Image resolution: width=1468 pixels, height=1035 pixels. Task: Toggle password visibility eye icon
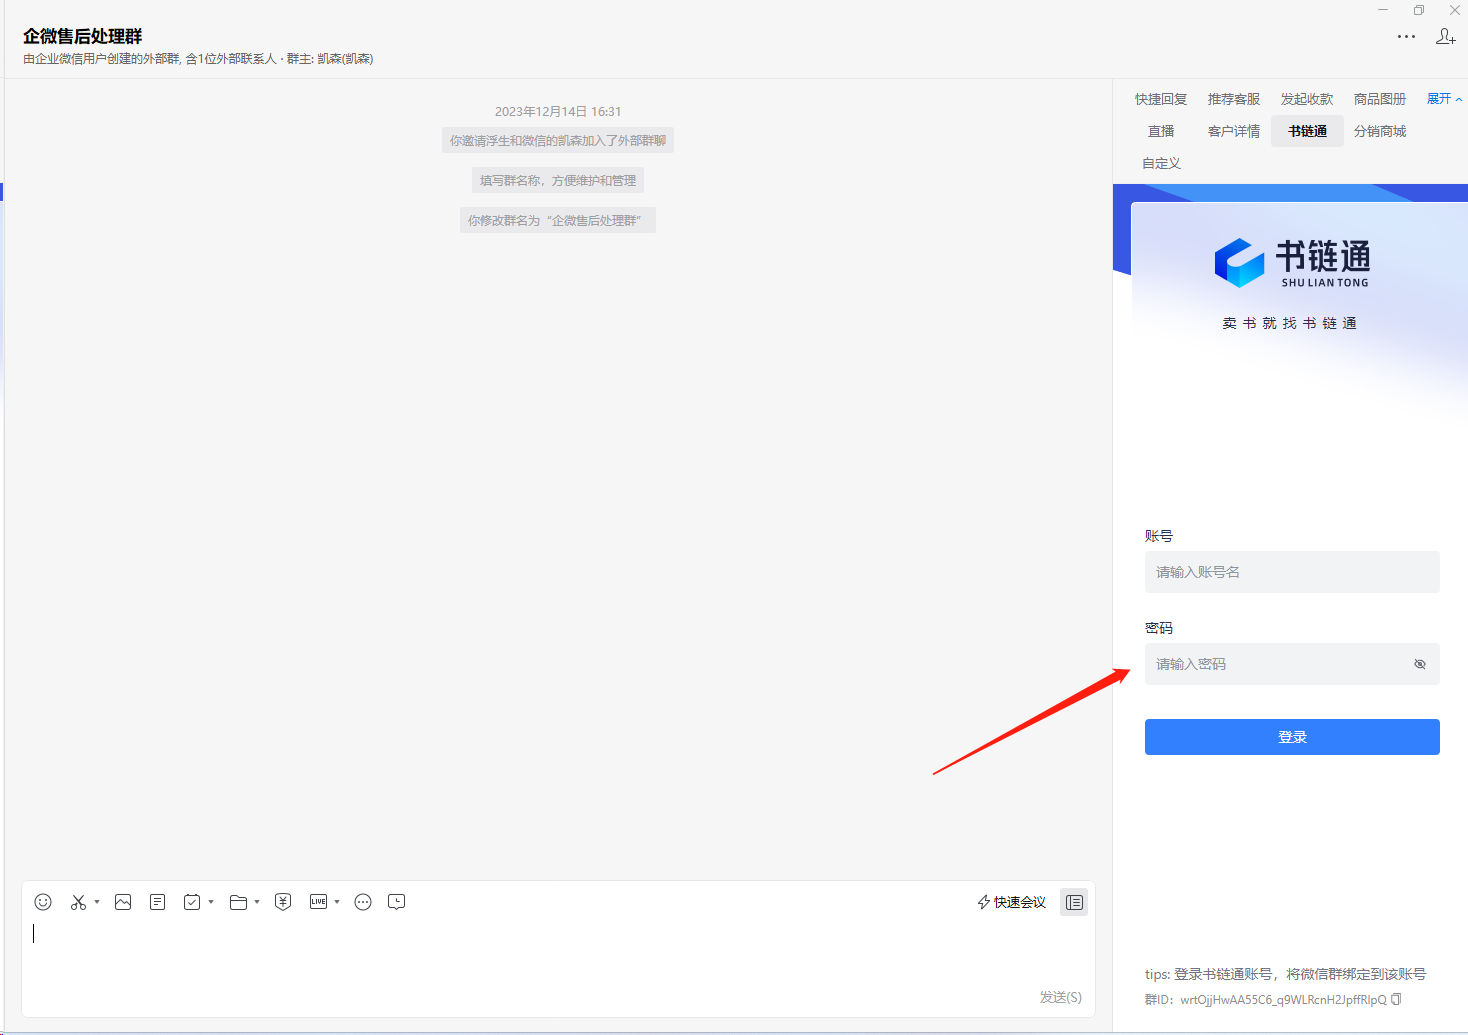[1420, 664]
